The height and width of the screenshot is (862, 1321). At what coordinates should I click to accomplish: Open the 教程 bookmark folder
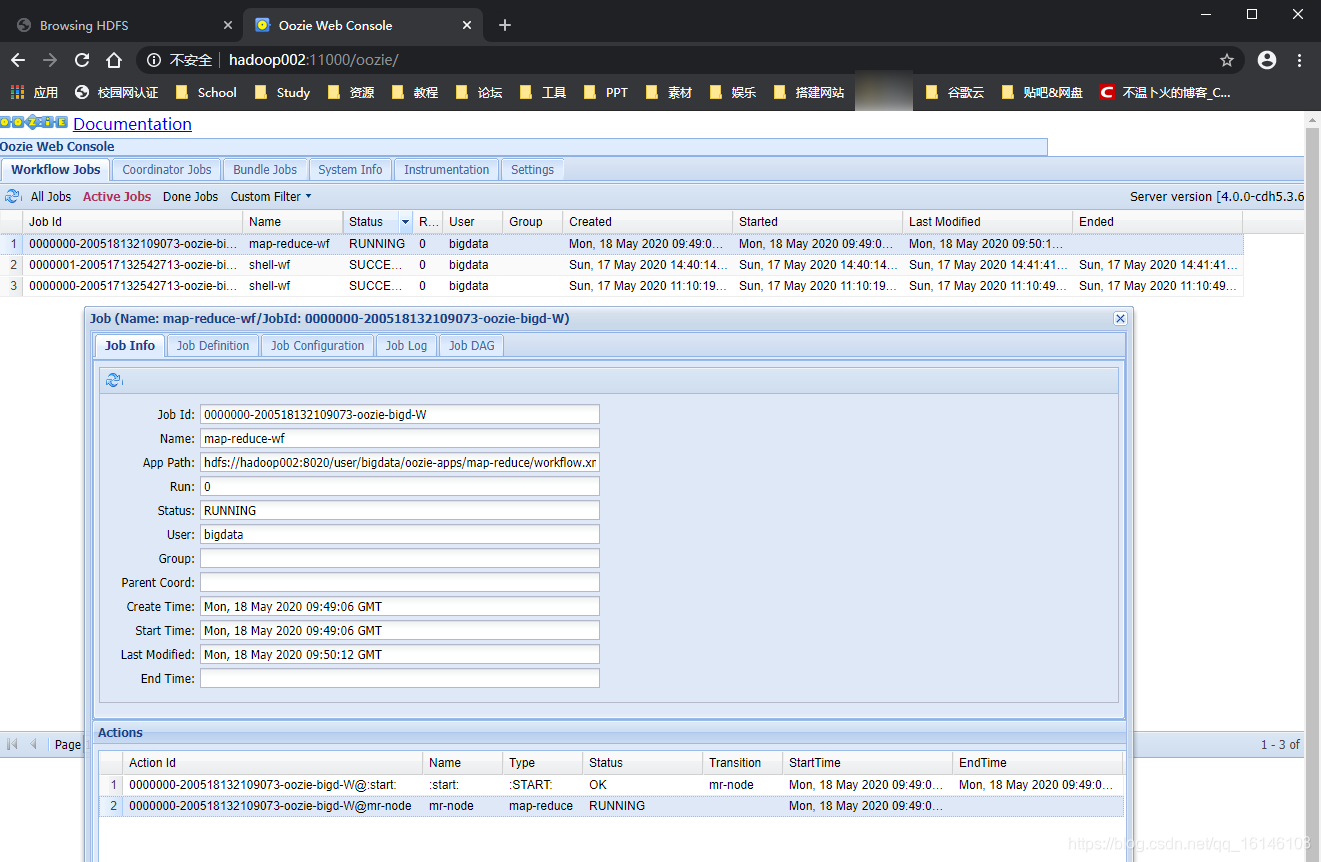tap(415, 92)
